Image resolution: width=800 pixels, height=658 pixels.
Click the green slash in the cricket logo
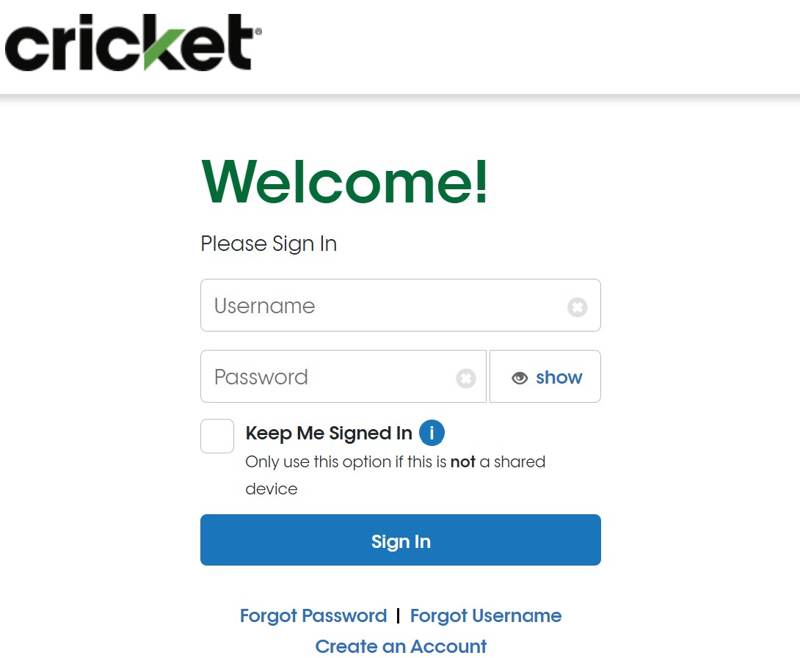point(163,49)
